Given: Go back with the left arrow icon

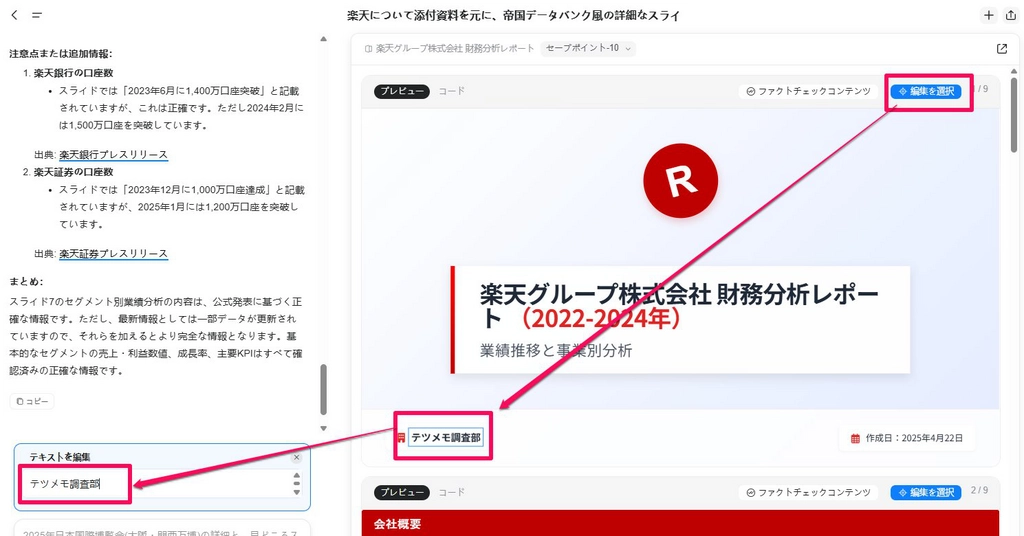Looking at the screenshot, I should (x=14, y=15).
